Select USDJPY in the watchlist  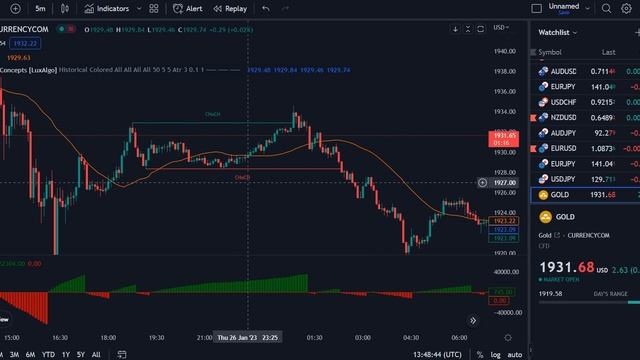point(585,179)
